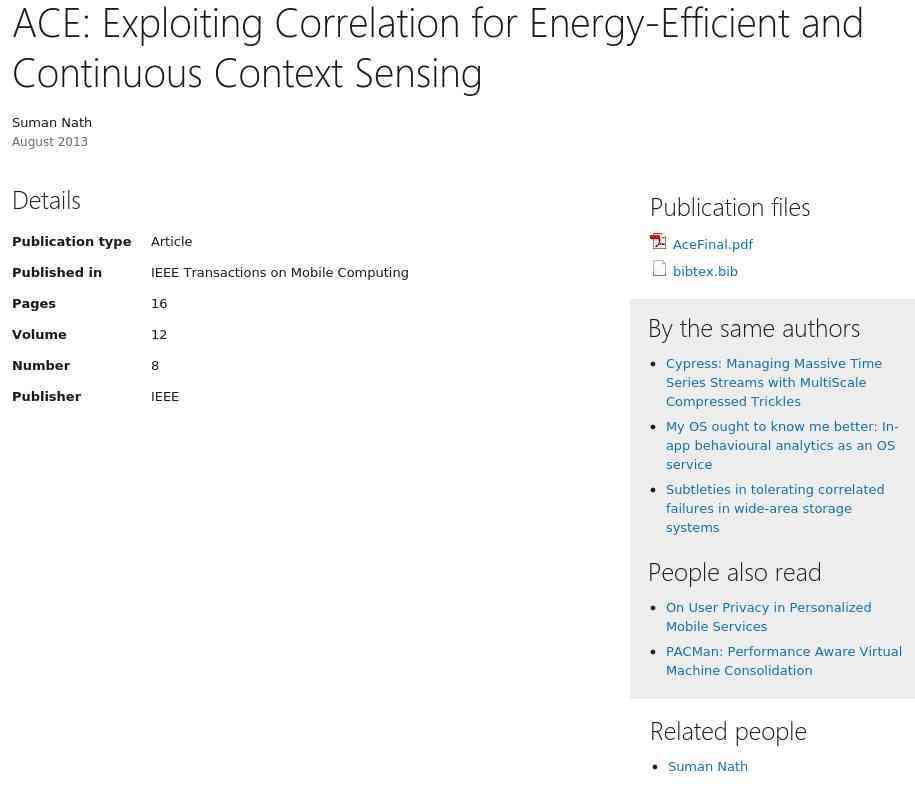Click the 'Related people' heading
915x800 pixels.
pos(727,731)
